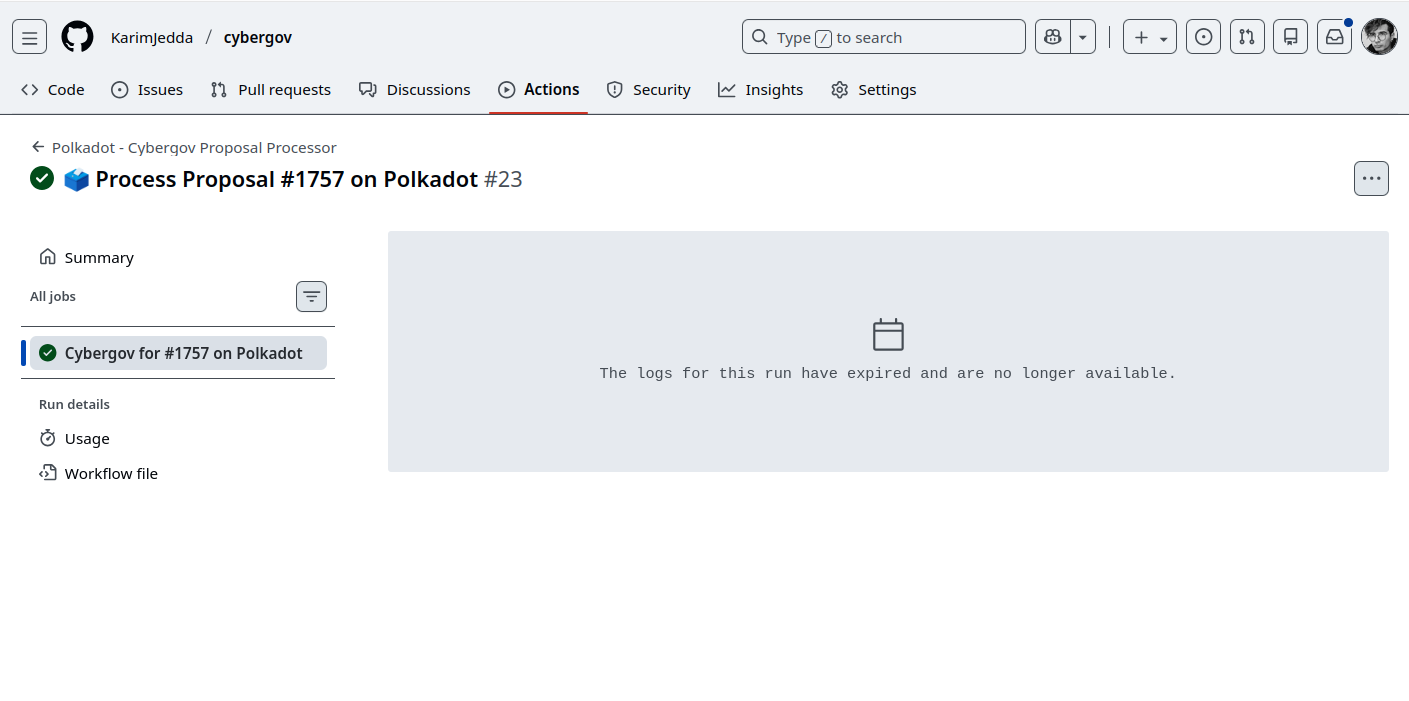The width and height of the screenshot is (1409, 701).
Task: Open the Workflow file page
Action: [x=111, y=474]
